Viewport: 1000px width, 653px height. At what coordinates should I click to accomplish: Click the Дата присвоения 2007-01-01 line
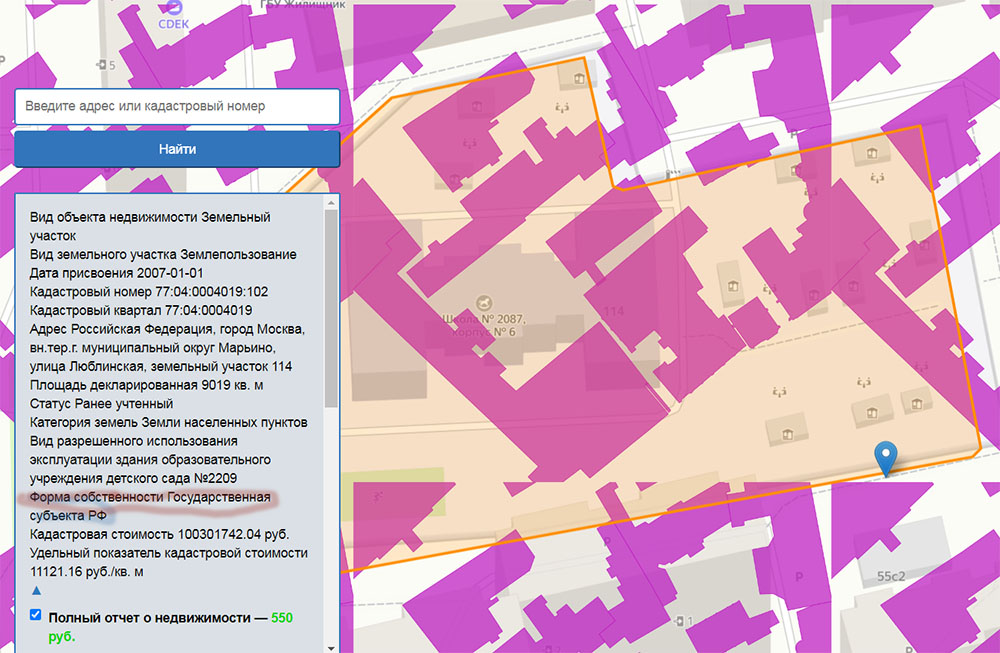pyautogui.click(x=117, y=273)
